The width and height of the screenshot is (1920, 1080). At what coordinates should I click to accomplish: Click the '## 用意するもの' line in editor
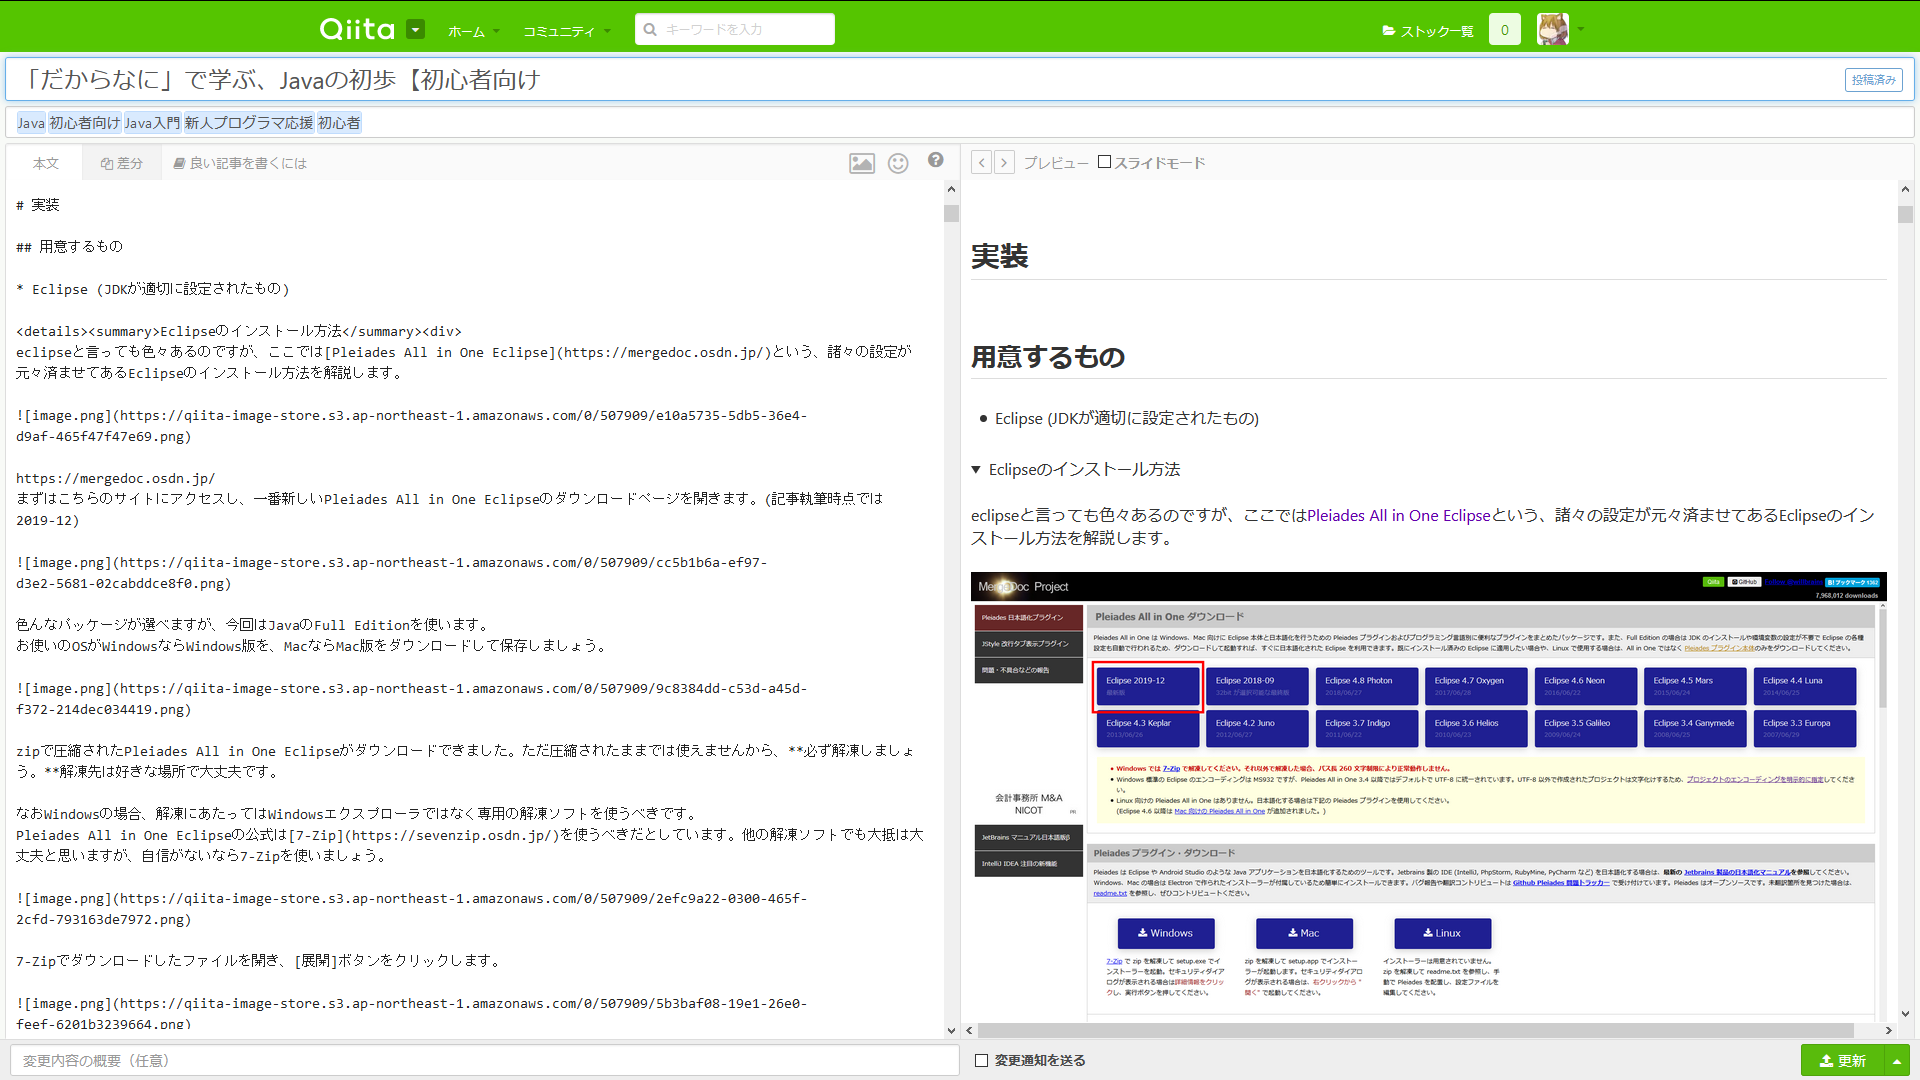coord(69,246)
